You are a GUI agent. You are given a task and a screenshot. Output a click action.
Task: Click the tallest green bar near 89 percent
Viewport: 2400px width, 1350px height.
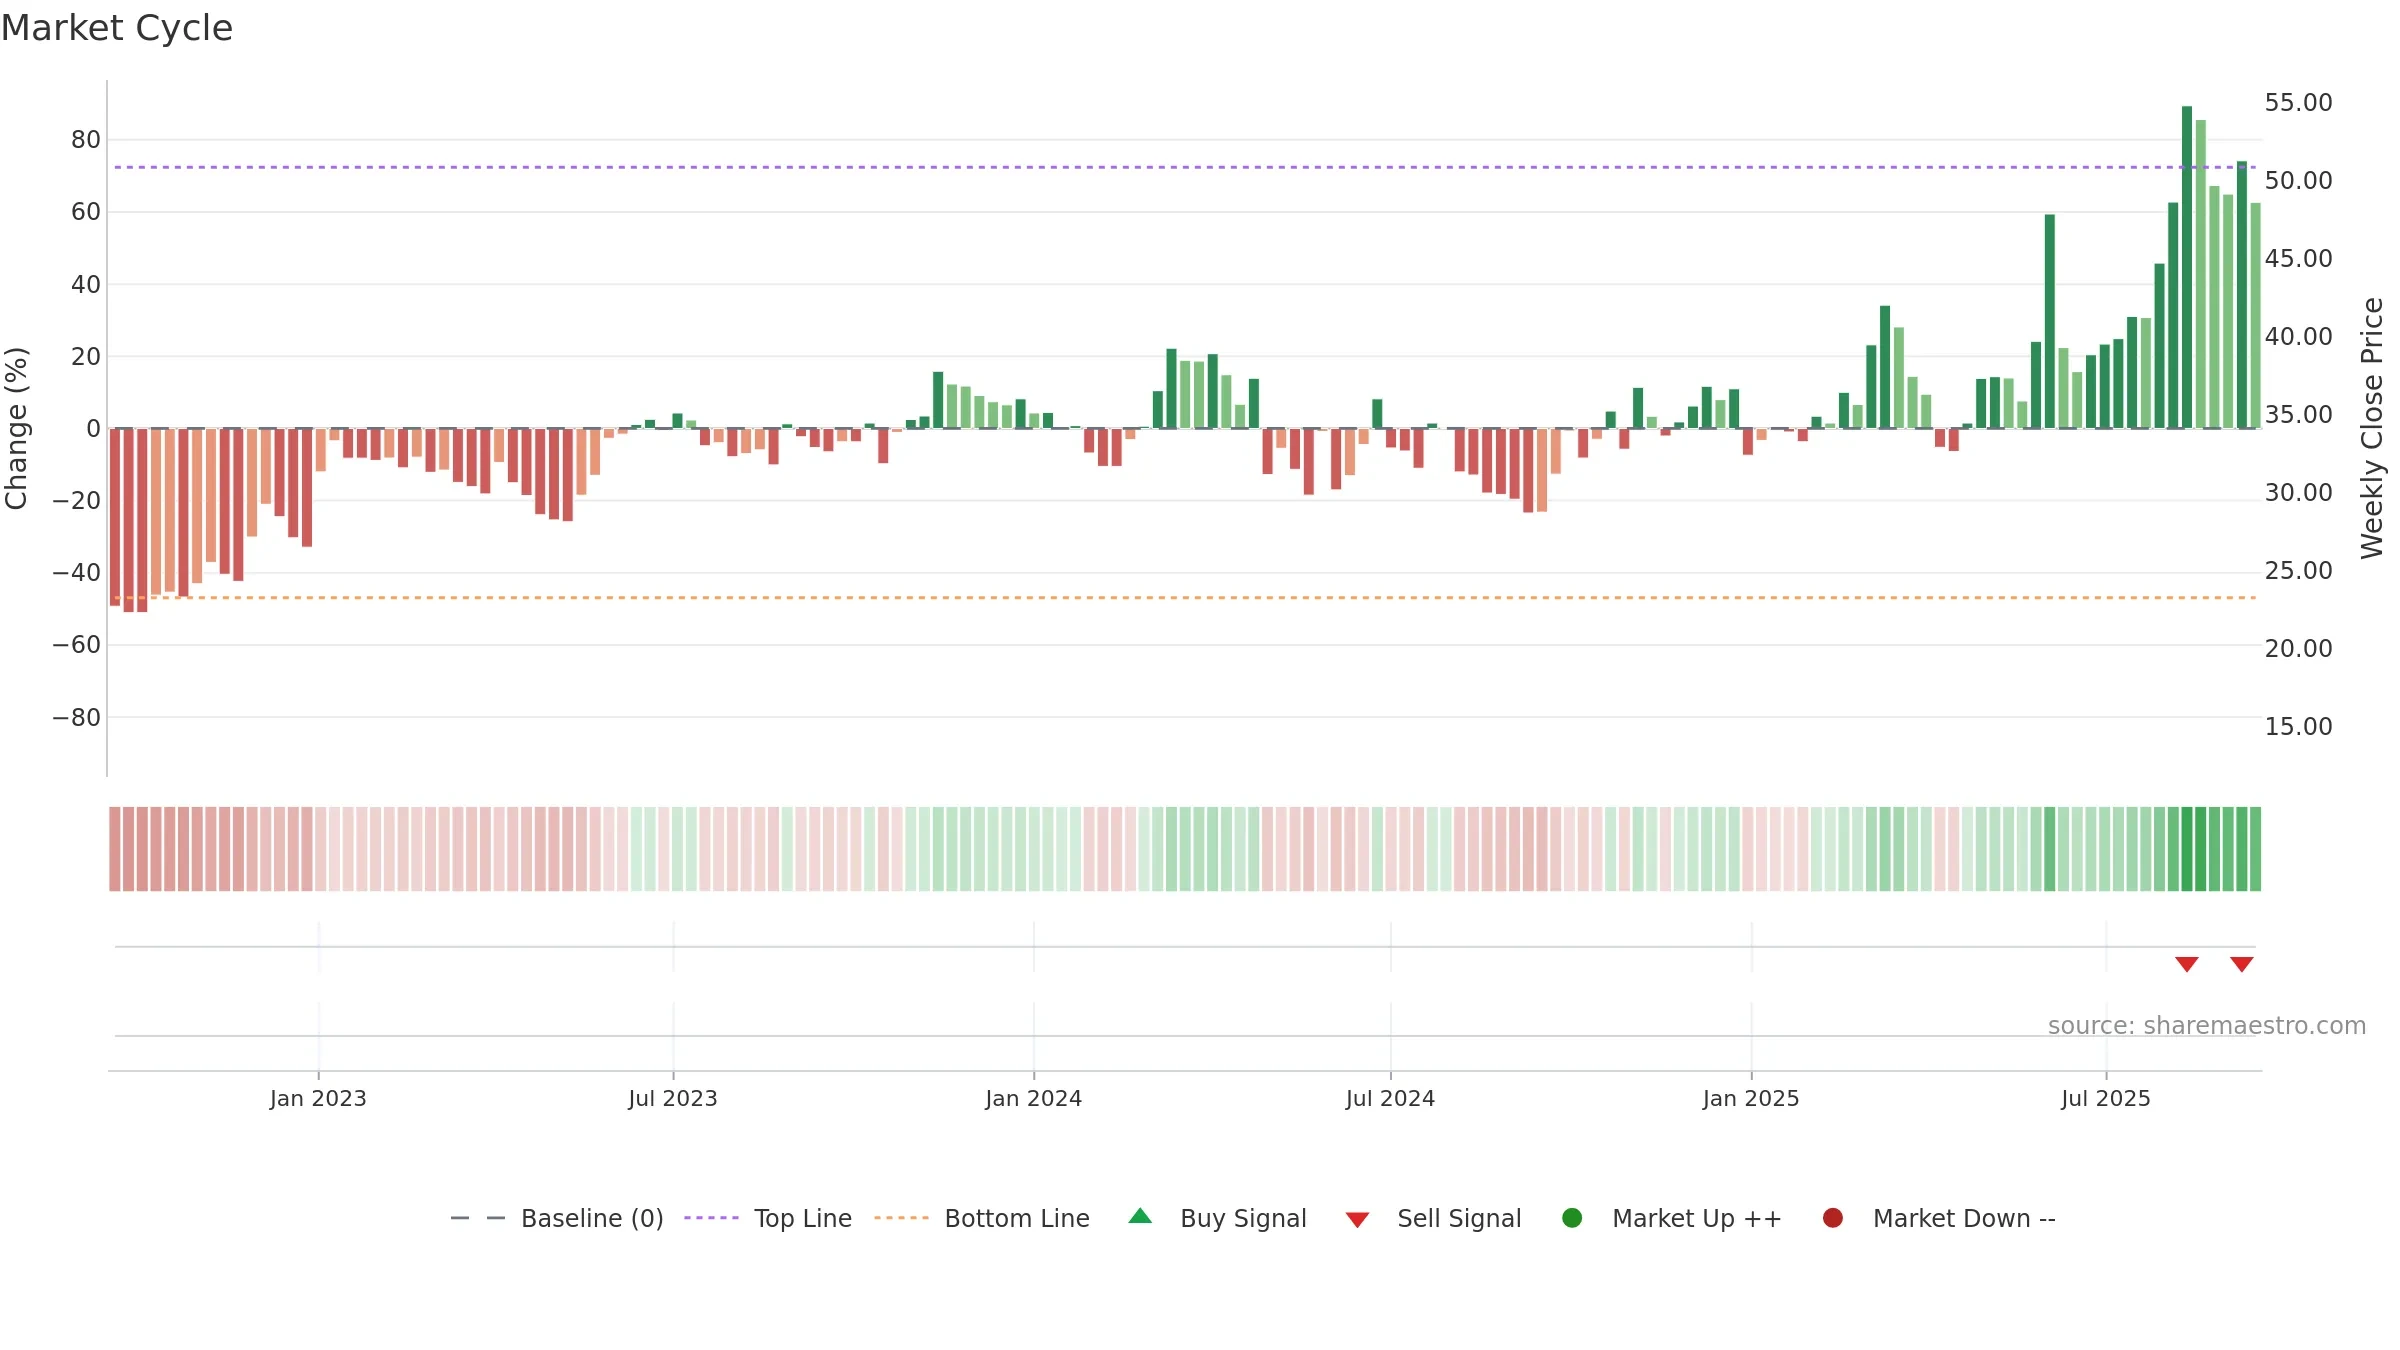click(2187, 267)
